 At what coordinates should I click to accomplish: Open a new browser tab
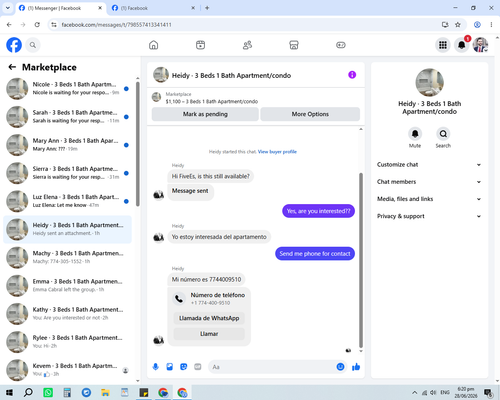click(207, 8)
